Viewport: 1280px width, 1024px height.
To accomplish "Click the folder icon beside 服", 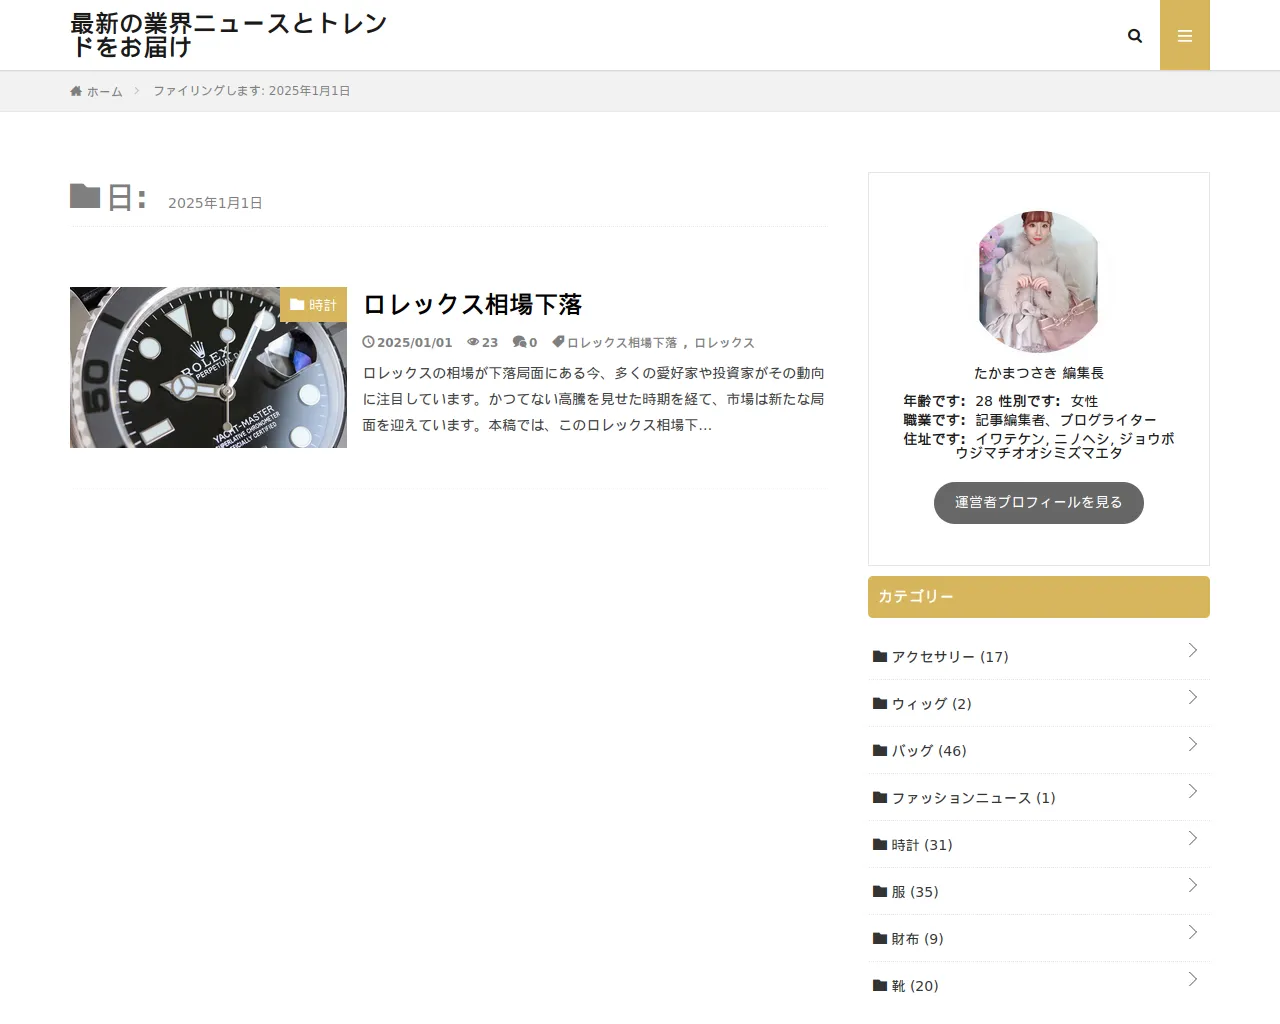I will pyautogui.click(x=880, y=891).
